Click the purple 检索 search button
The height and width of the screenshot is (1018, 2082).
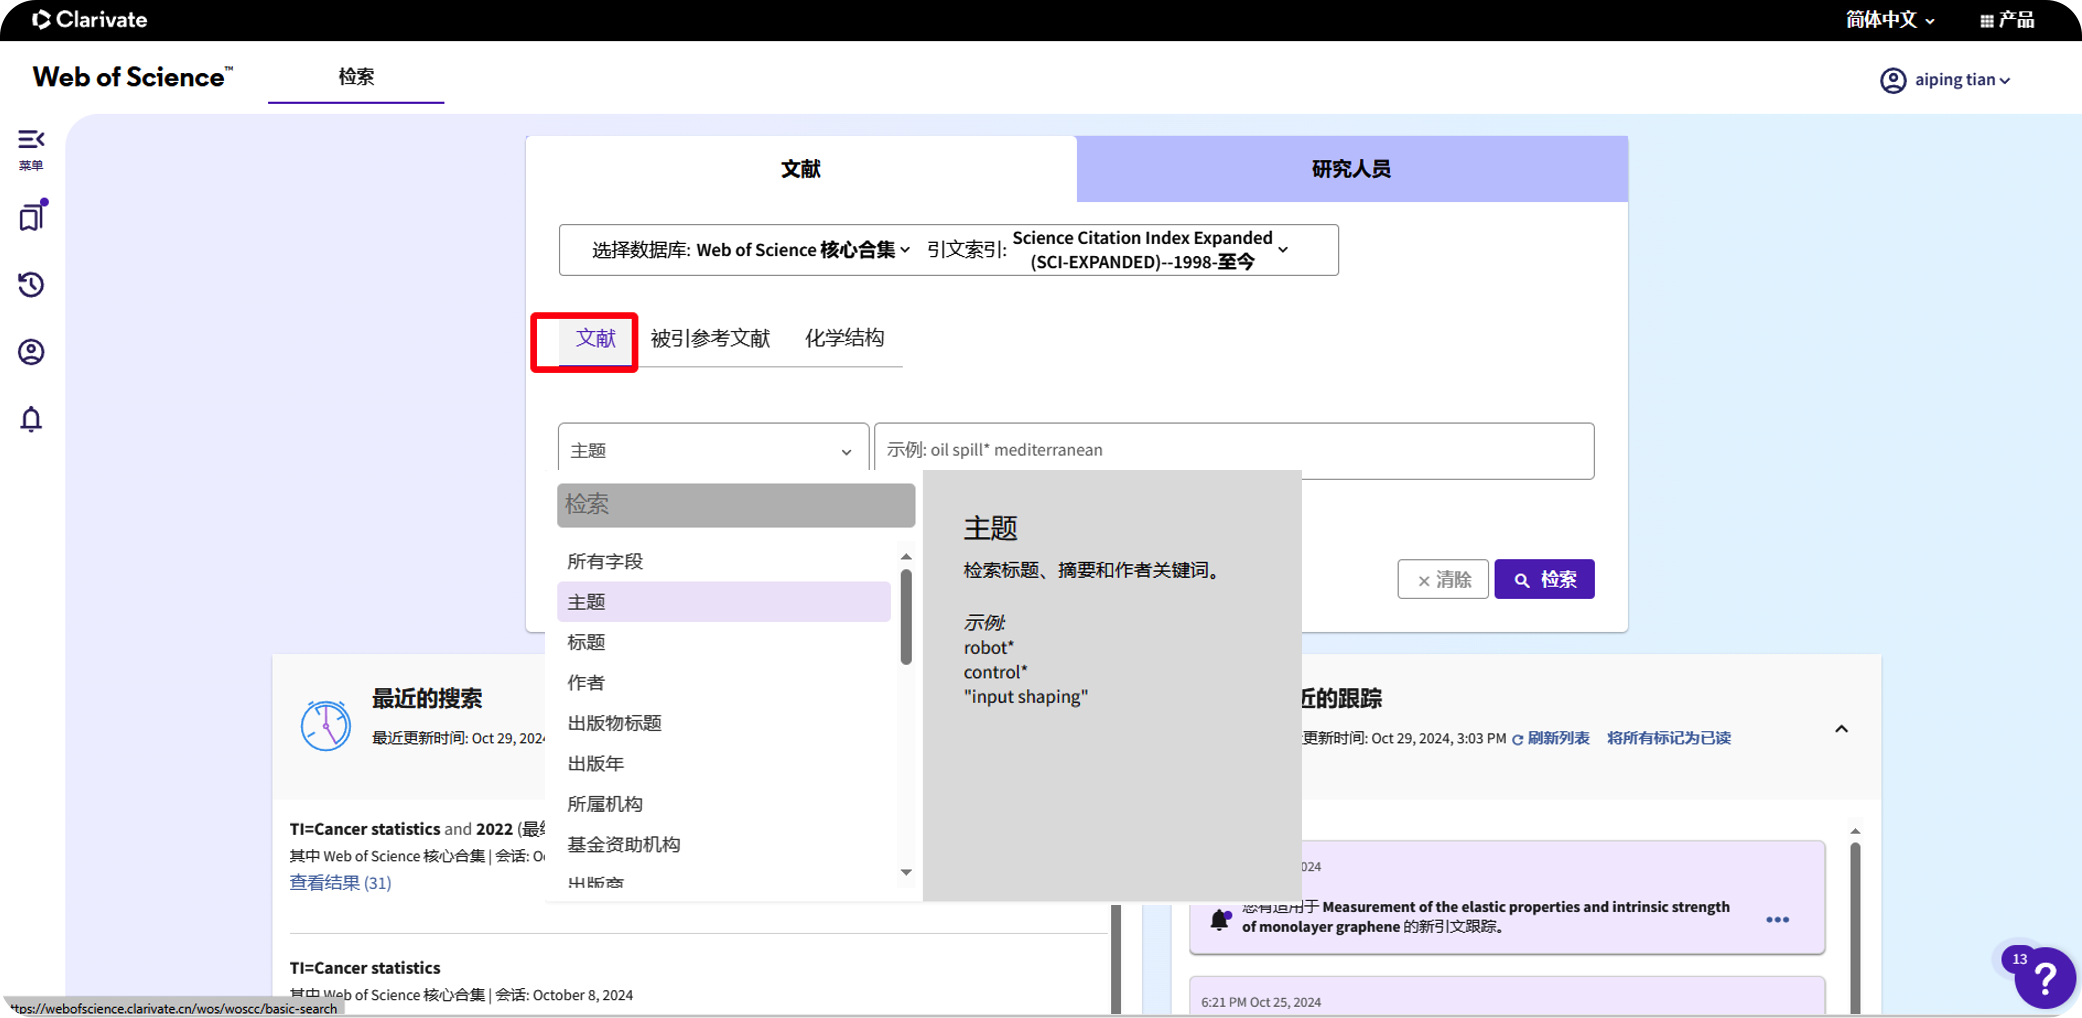(1544, 579)
